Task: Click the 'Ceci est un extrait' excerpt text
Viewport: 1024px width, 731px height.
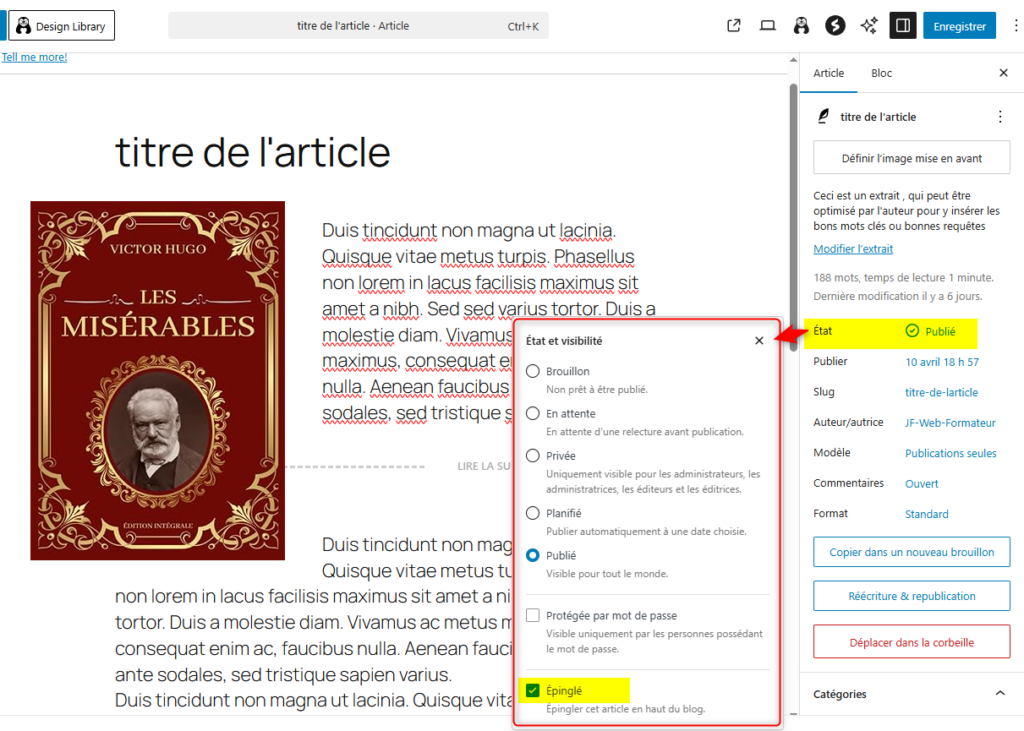Action: pyautogui.click(x=906, y=211)
